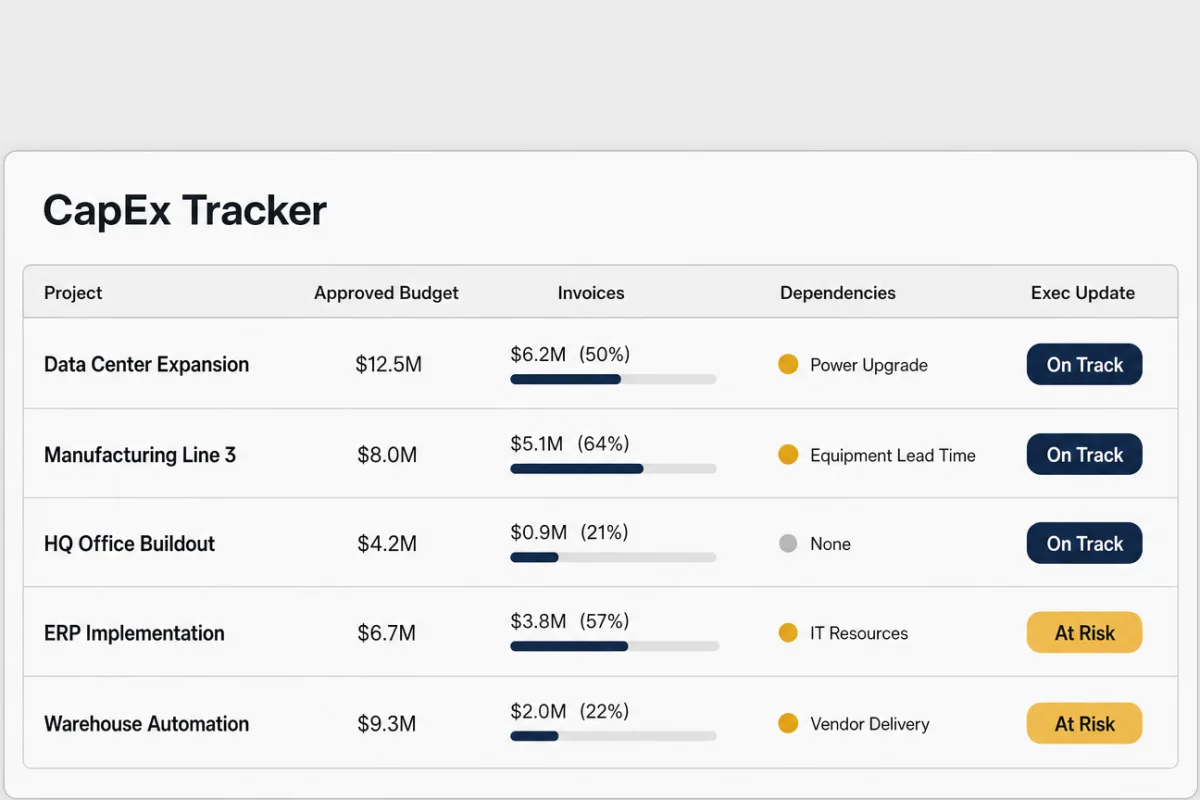Click ERP Implementation At Risk badge
This screenshot has width=1200, height=800.
pos(1084,633)
